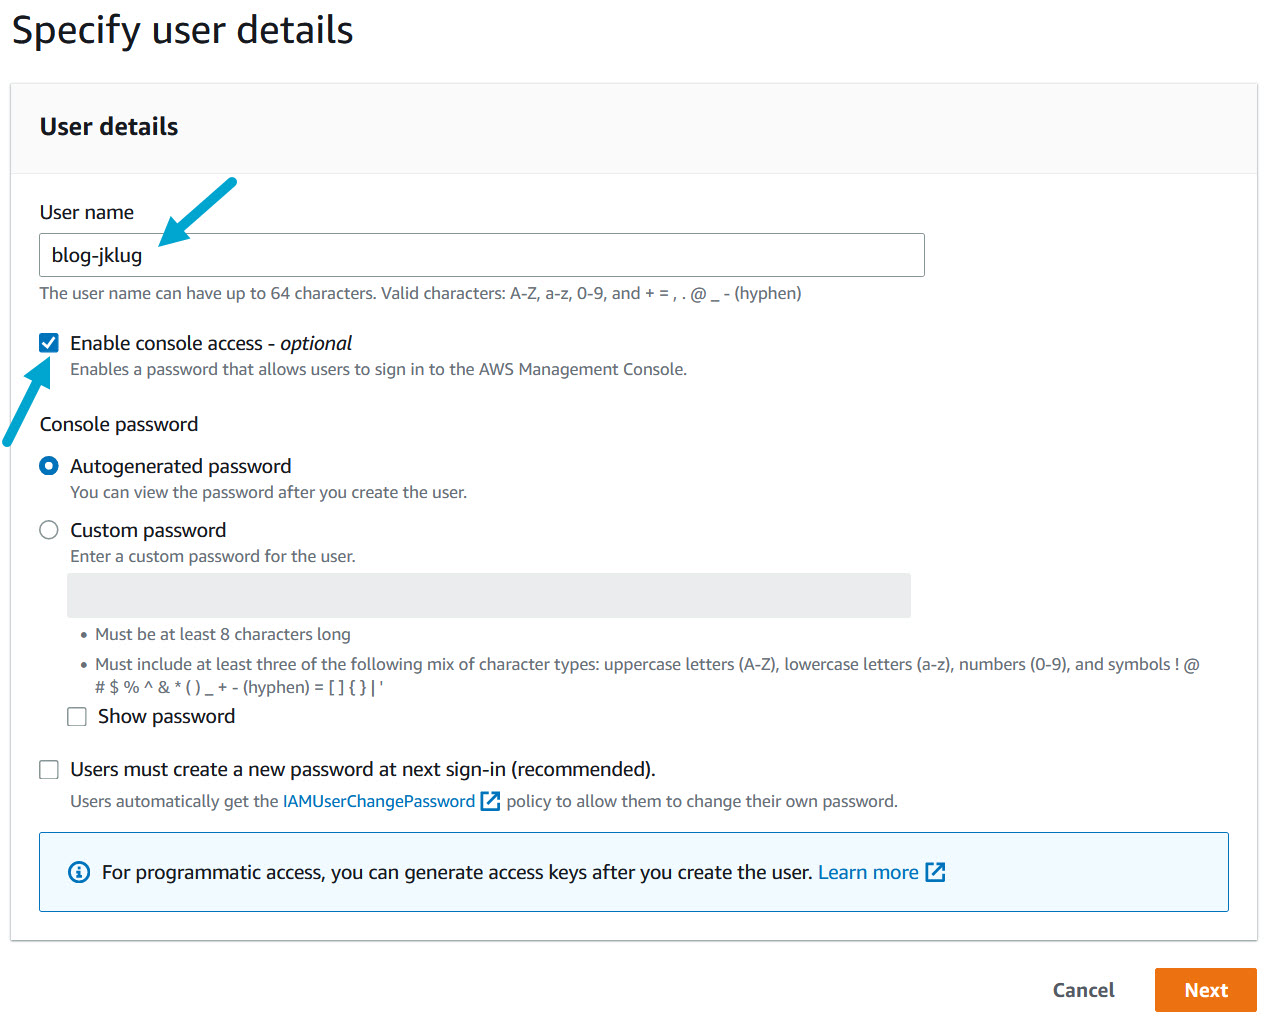Click the Cancel button
Screen dimensions: 1267x1019
[1082, 990]
